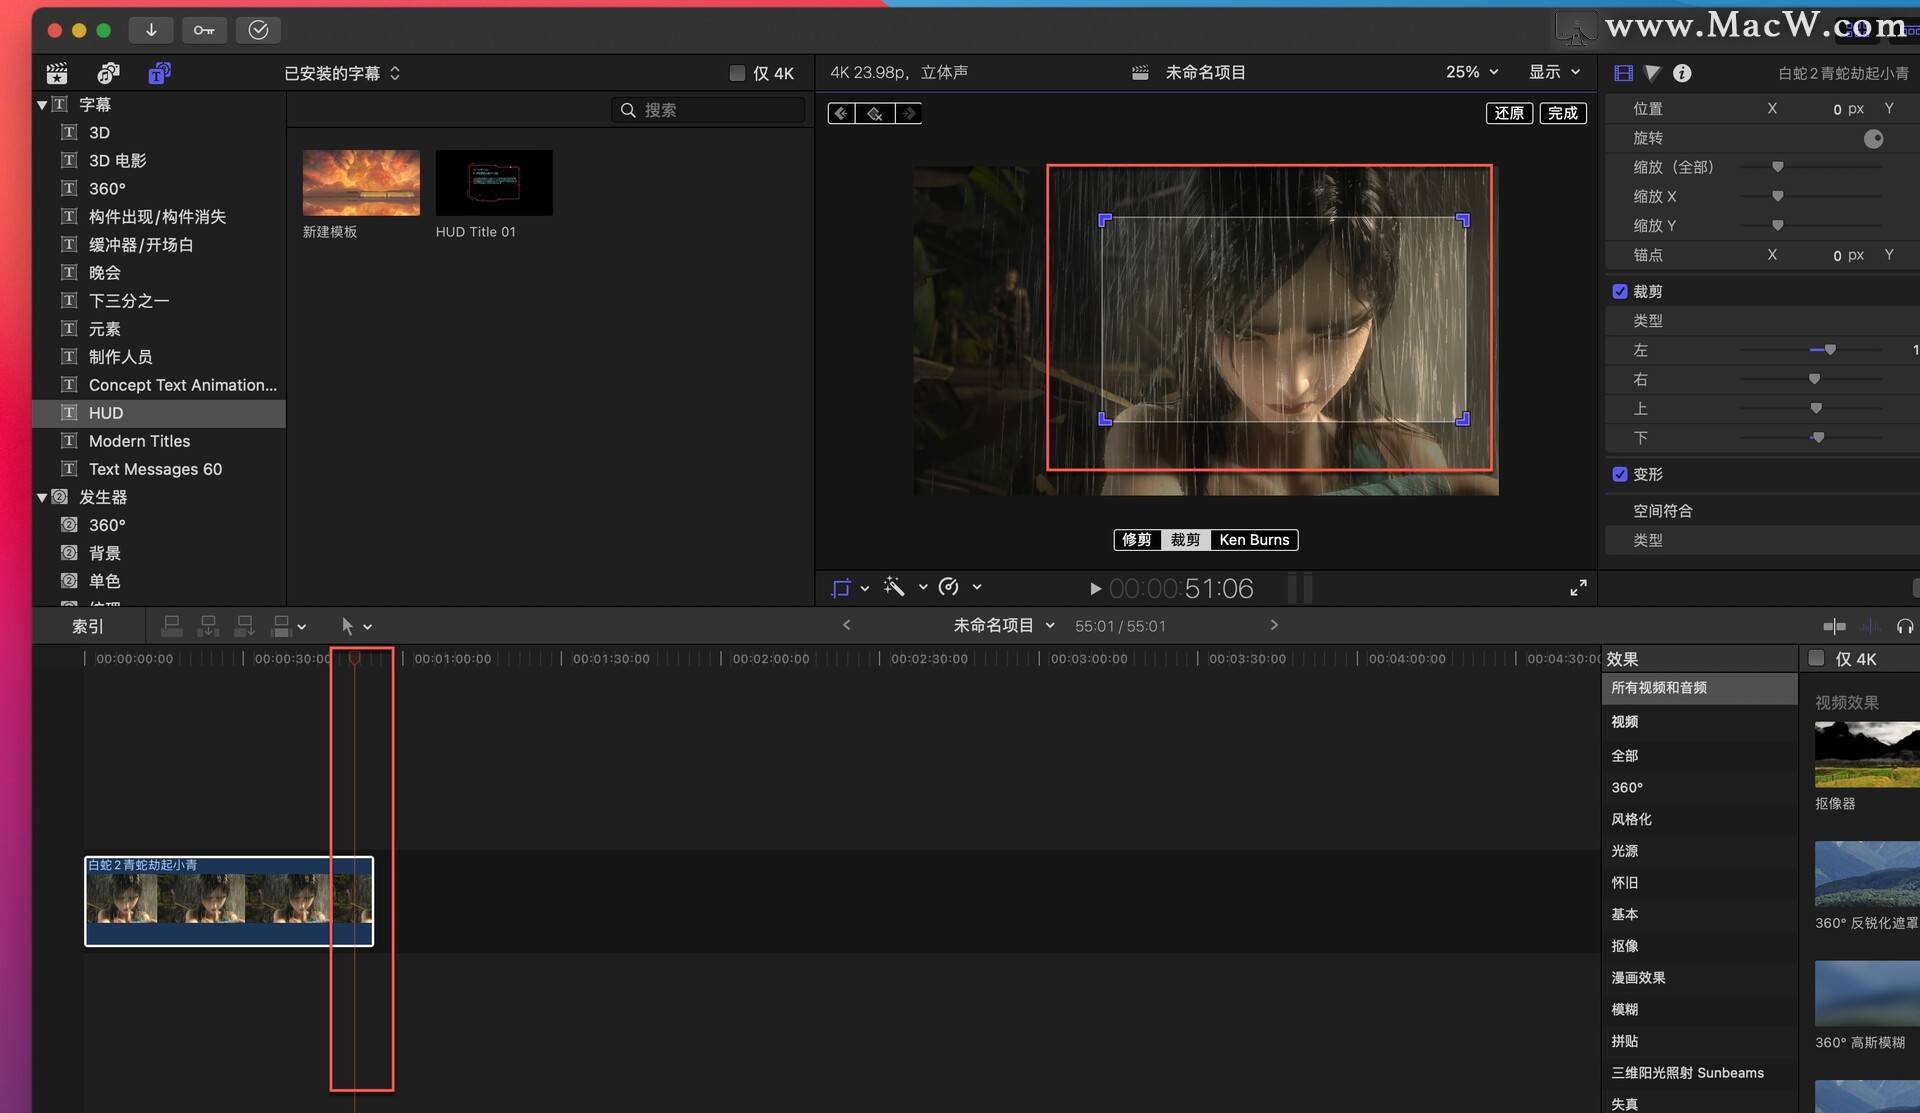Image resolution: width=1920 pixels, height=1113 pixels.
Task: Toggle timeline snapping icon
Action: click(1834, 626)
